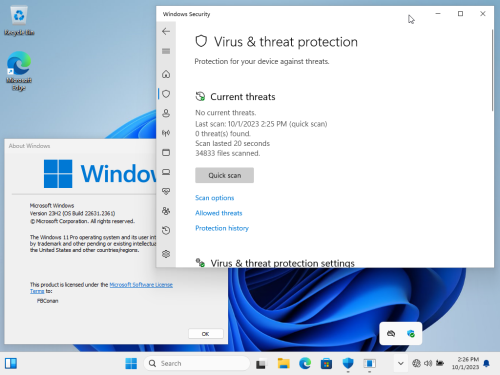Open Widgets from the taskbar corner
The width and height of the screenshot is (500, 375).
(11, 363)
